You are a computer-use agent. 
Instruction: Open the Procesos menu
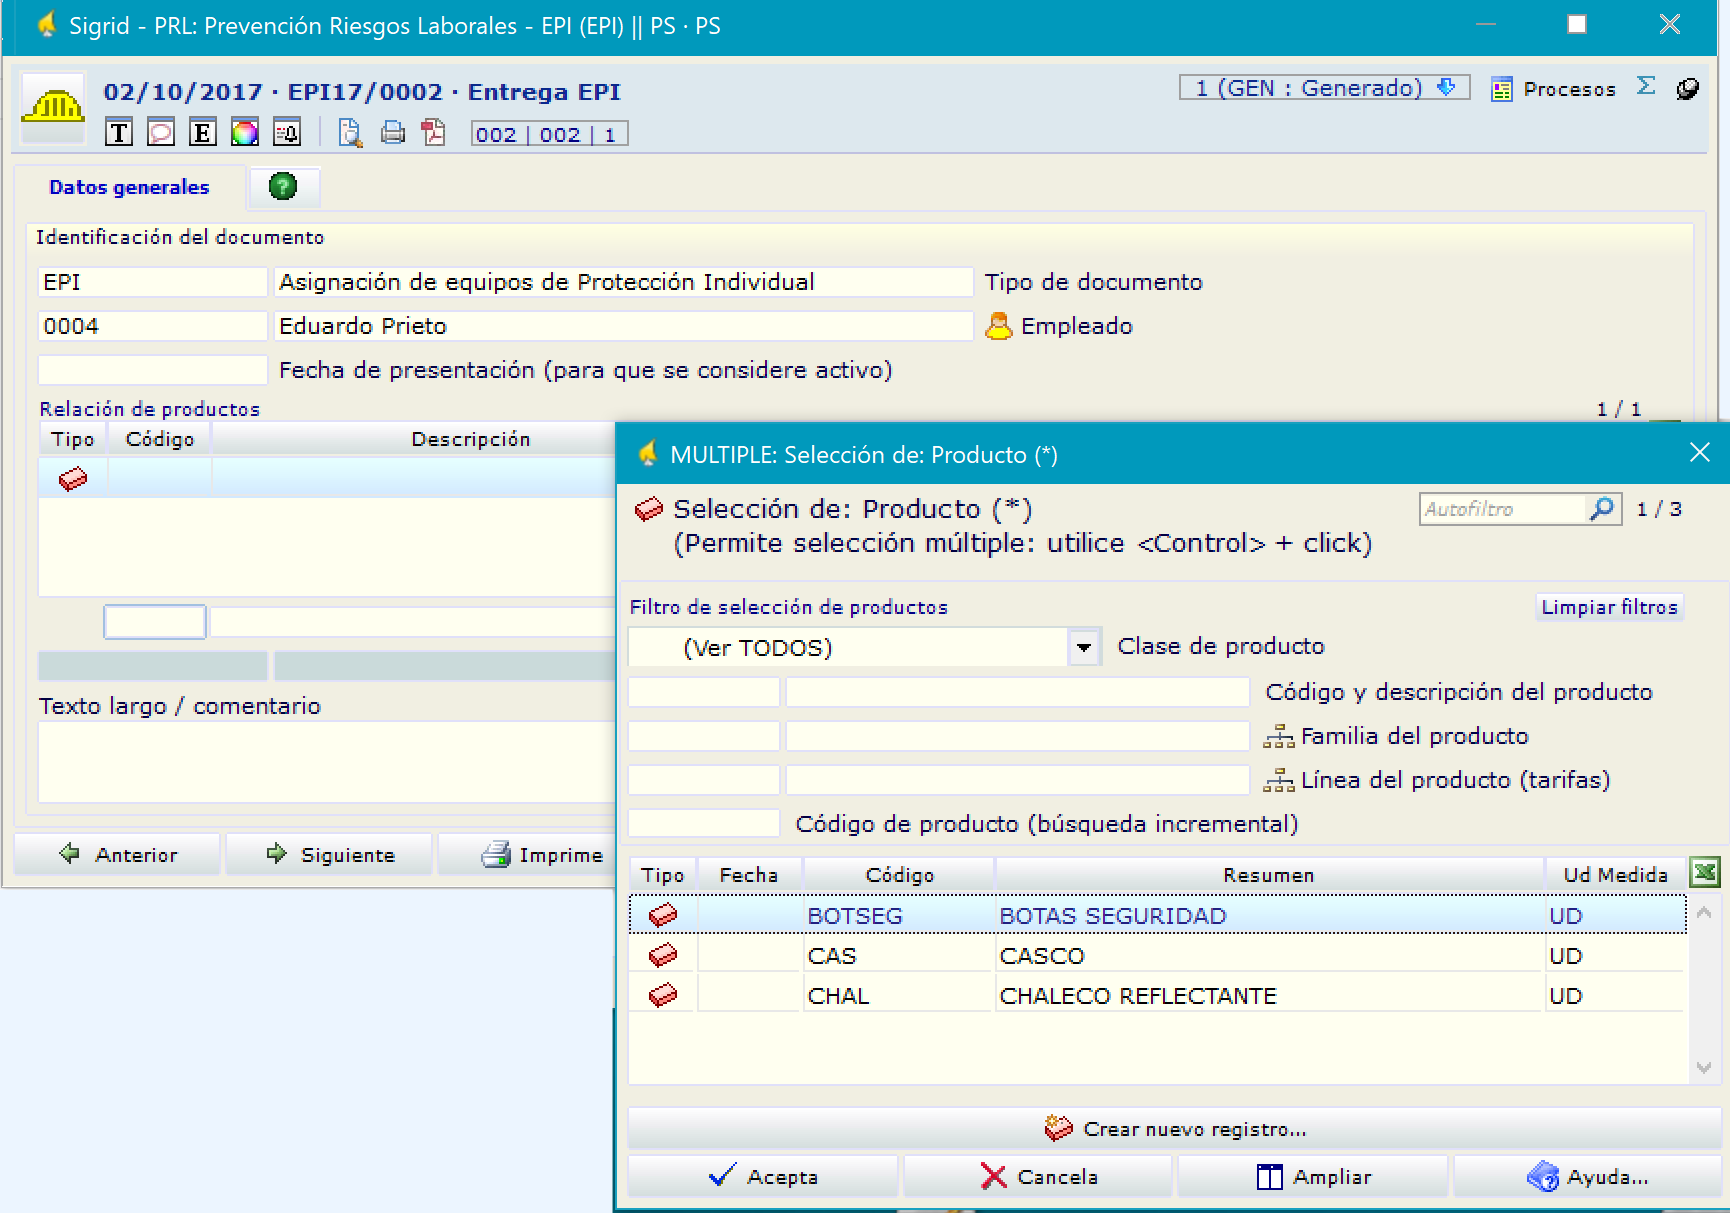point(1553,89)
